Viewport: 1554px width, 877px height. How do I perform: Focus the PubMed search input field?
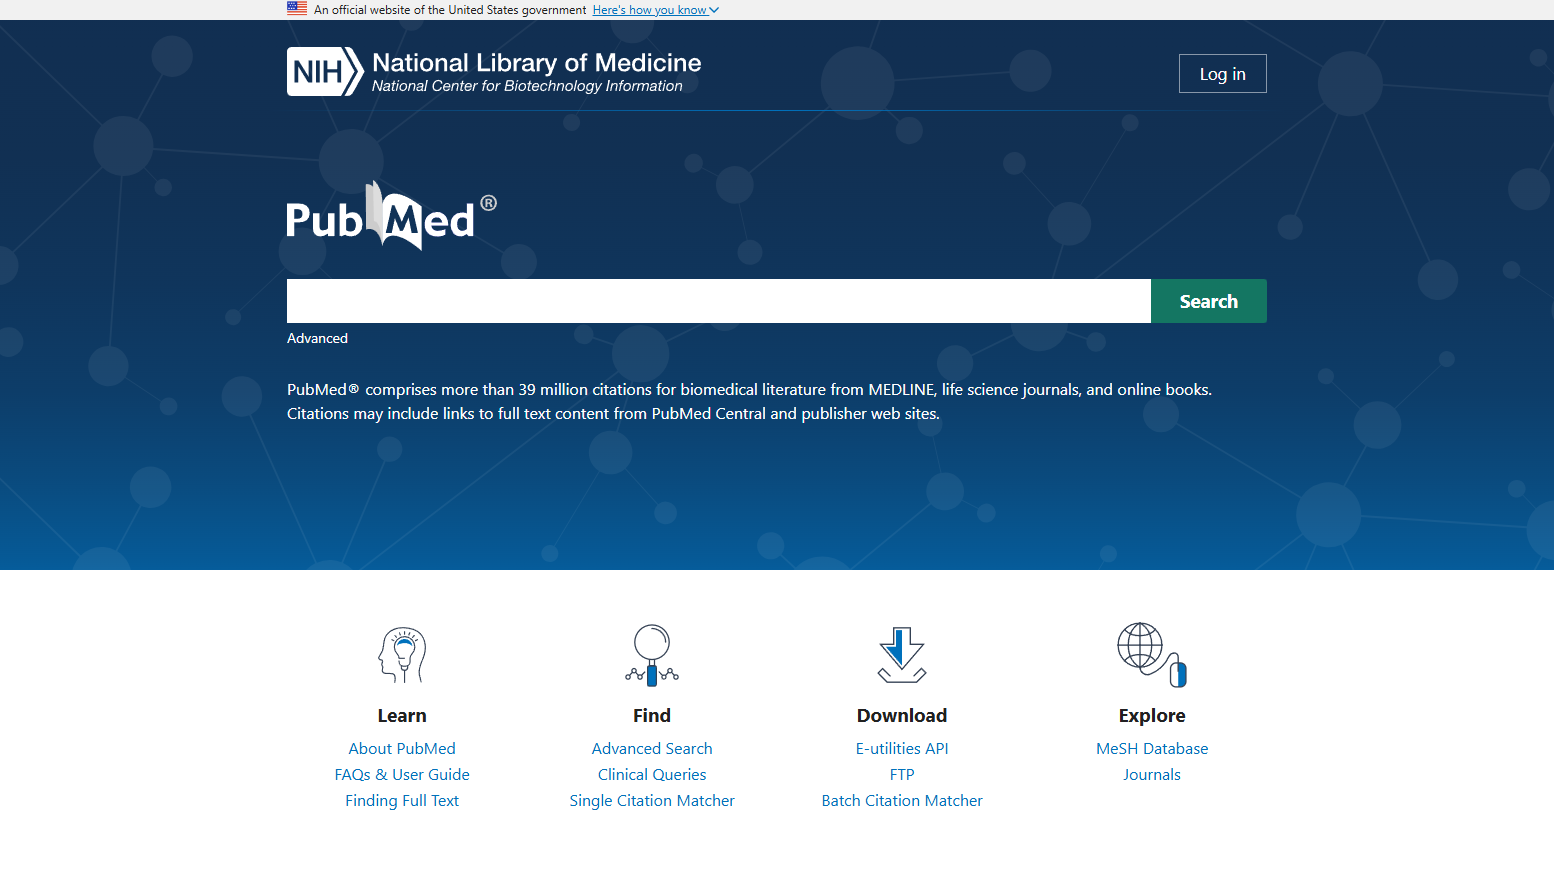point(719,301)
